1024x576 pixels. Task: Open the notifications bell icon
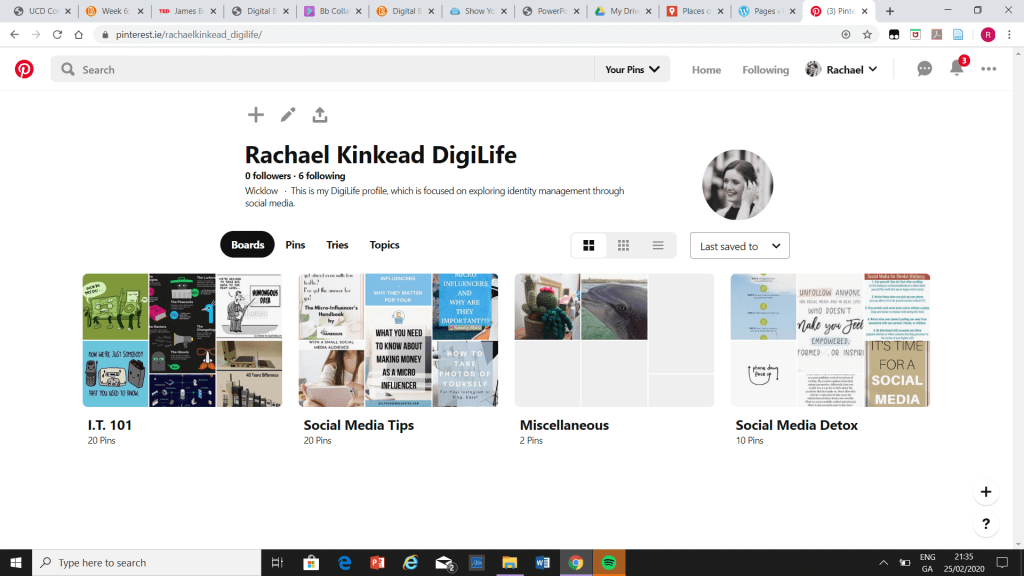point(957,69)
